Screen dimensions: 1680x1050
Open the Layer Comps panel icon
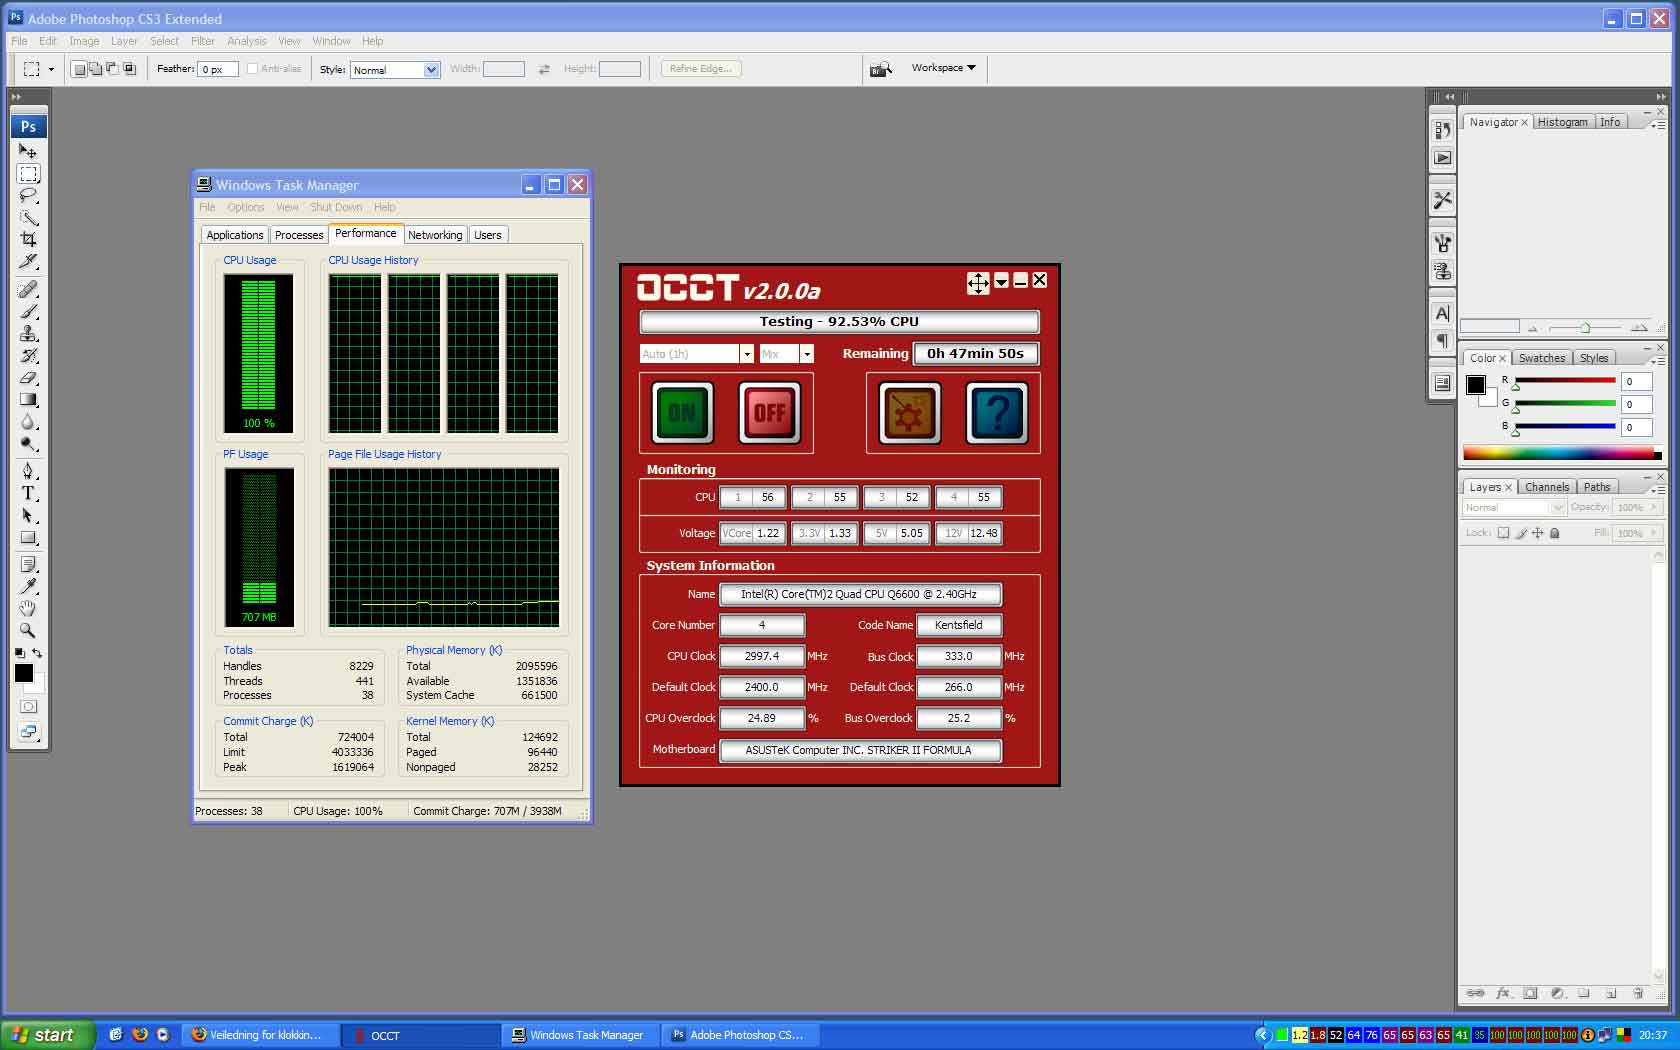[1442, 382]
